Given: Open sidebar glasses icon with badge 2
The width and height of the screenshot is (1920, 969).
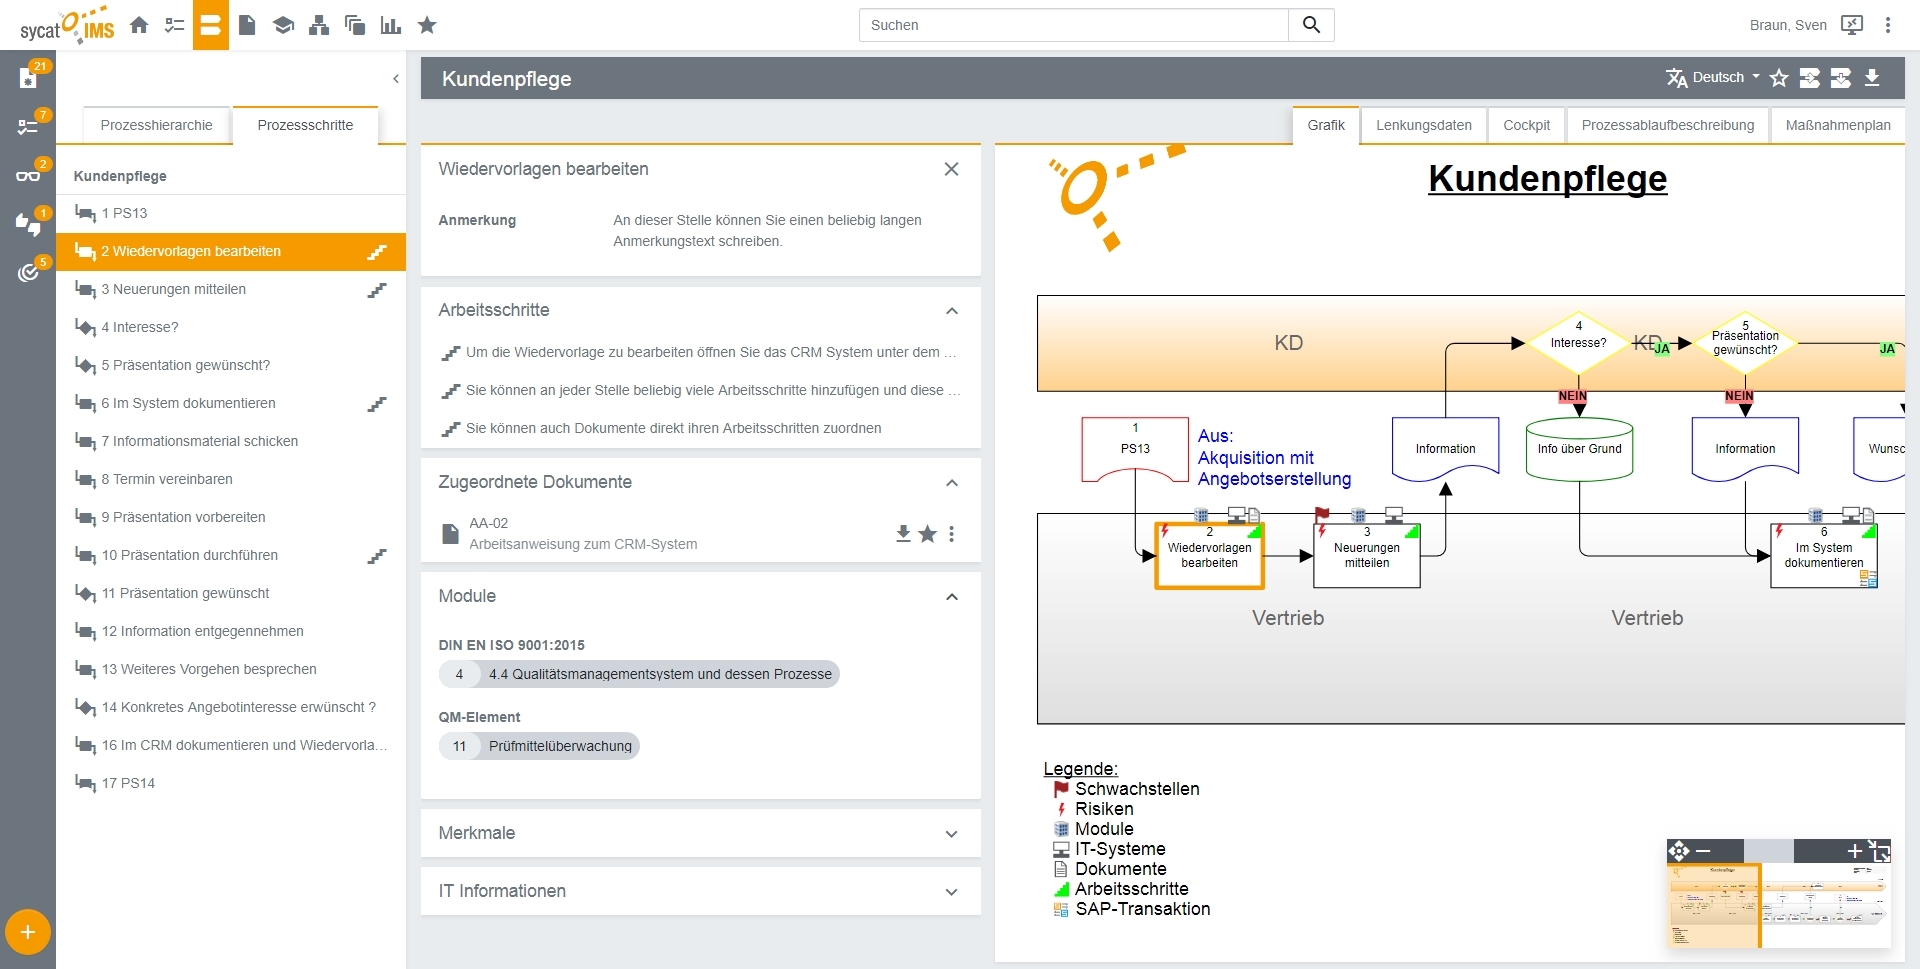Looking at the screenshot, I should pyautogui.click(x=28, y=175).
